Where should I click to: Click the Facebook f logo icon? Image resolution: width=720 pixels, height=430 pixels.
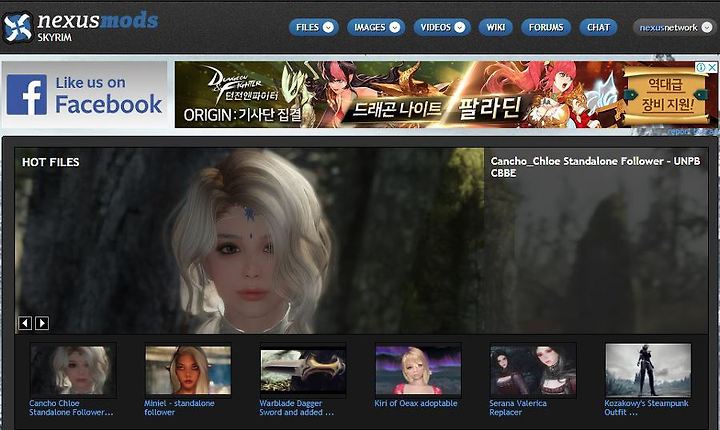[x=27, y=95]
